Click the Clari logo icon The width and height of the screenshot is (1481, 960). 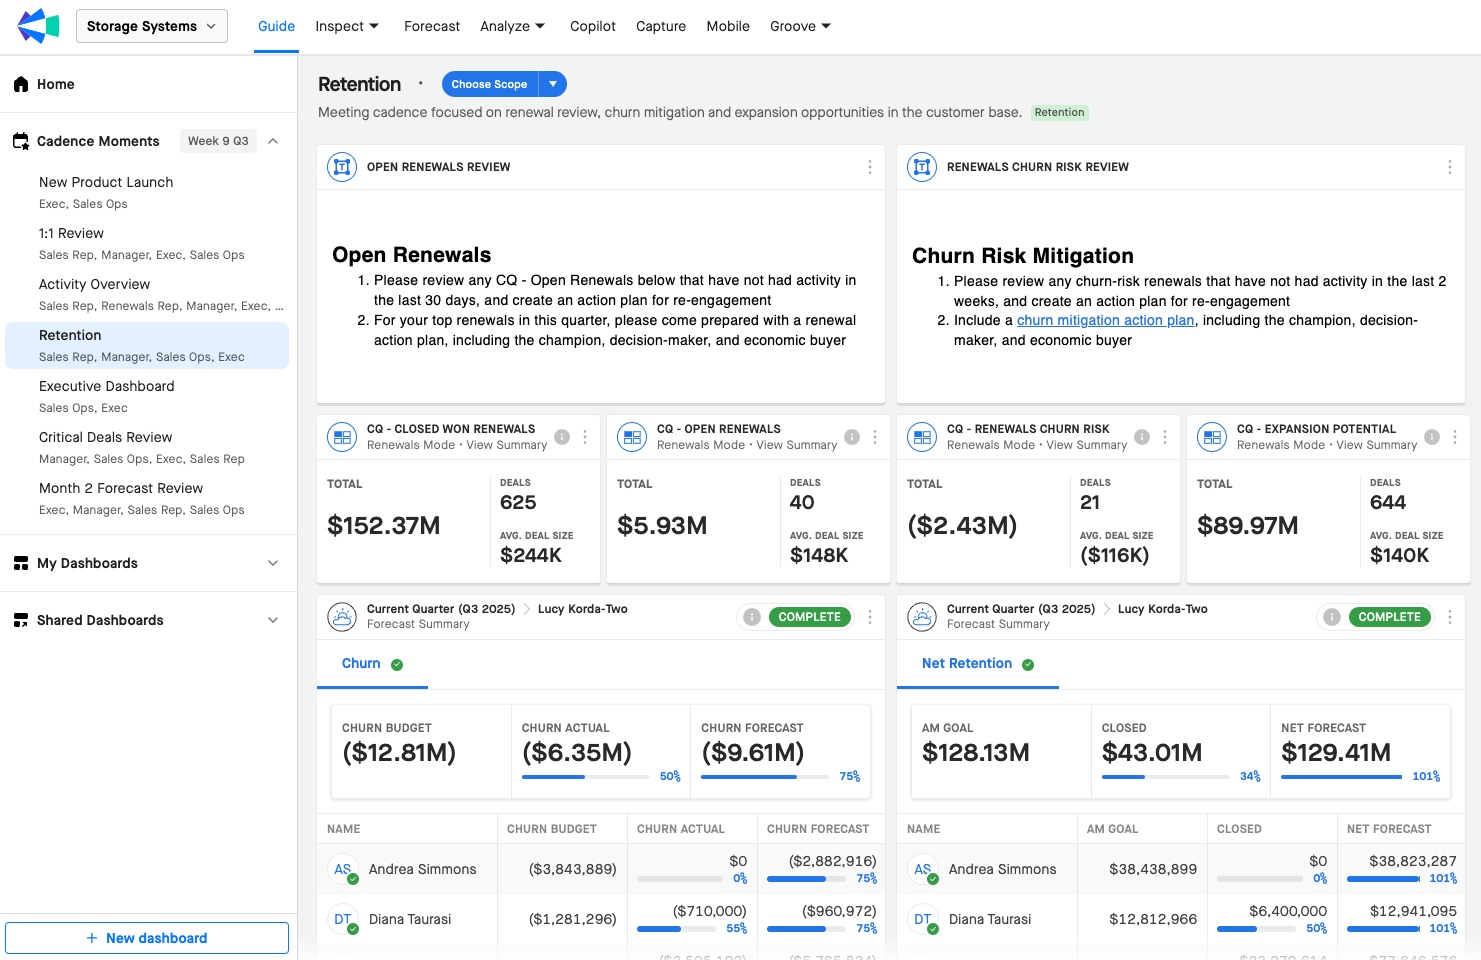click(38, 26)
